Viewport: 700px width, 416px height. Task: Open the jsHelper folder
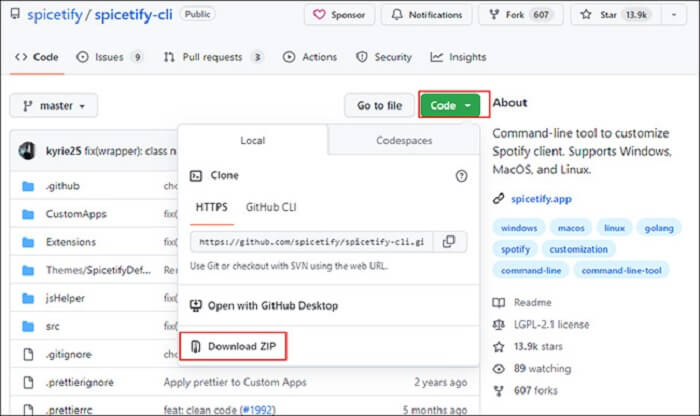click(65, 298)
